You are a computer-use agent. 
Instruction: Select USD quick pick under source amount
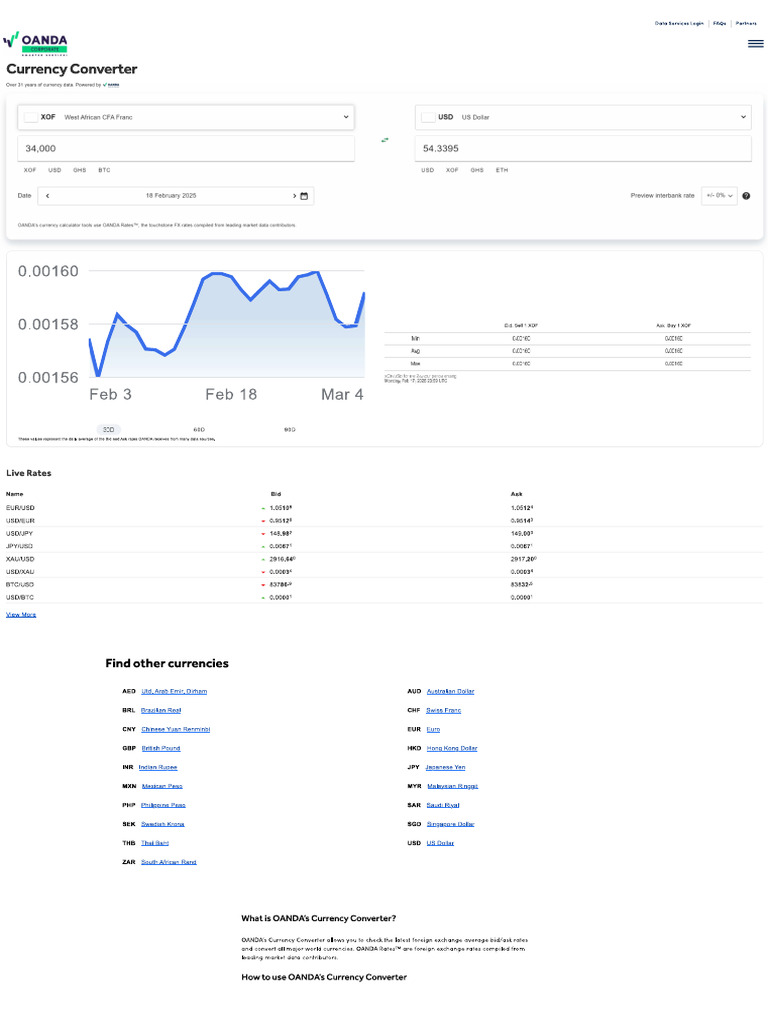pos(55,170)
